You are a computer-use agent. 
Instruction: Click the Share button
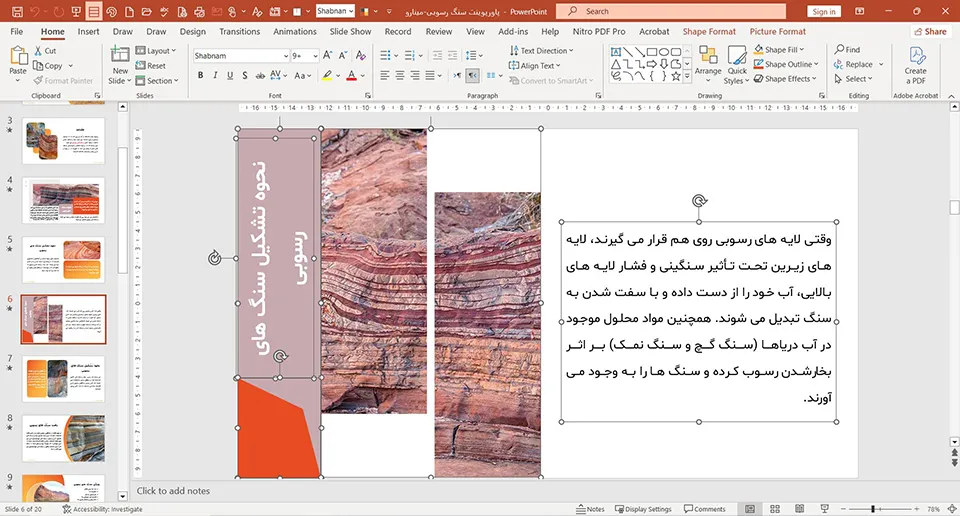pyautogui.click(x=929, y=31)
